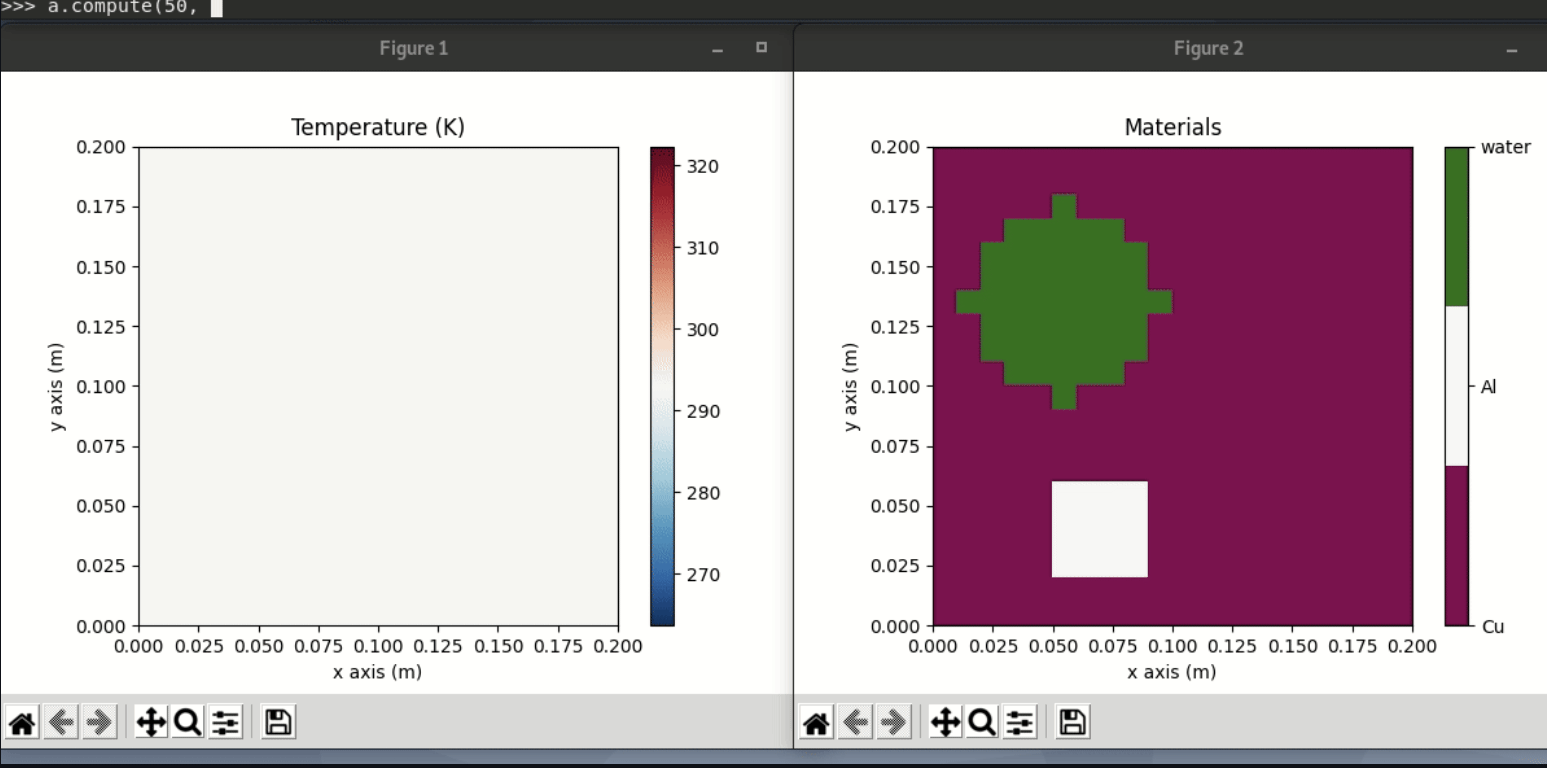Viewport: 1547px width, 768px height.
Task: Toggle Pan tool in Figure 2 toolbar
Action: [x=945, y=721]
